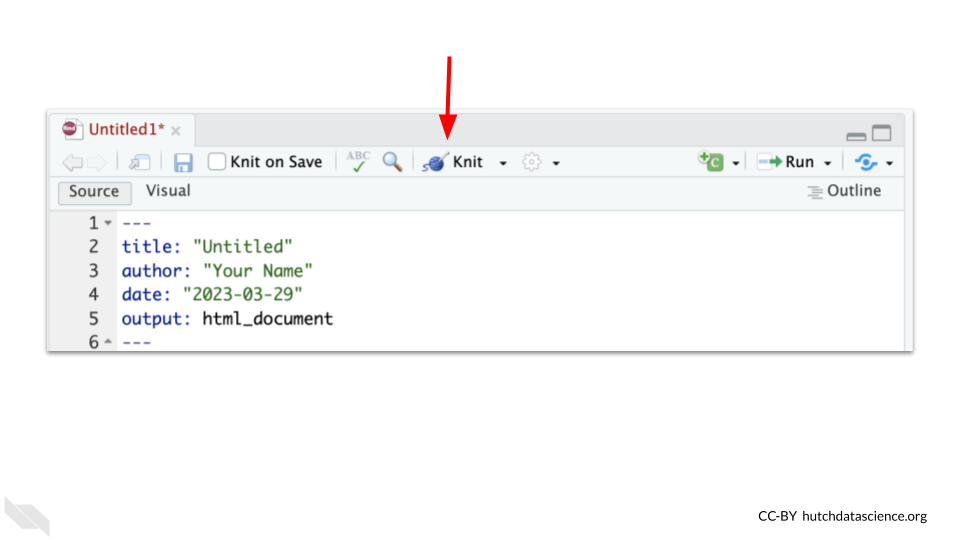Go back with the left arrow icon

click(x=72, y=162)
